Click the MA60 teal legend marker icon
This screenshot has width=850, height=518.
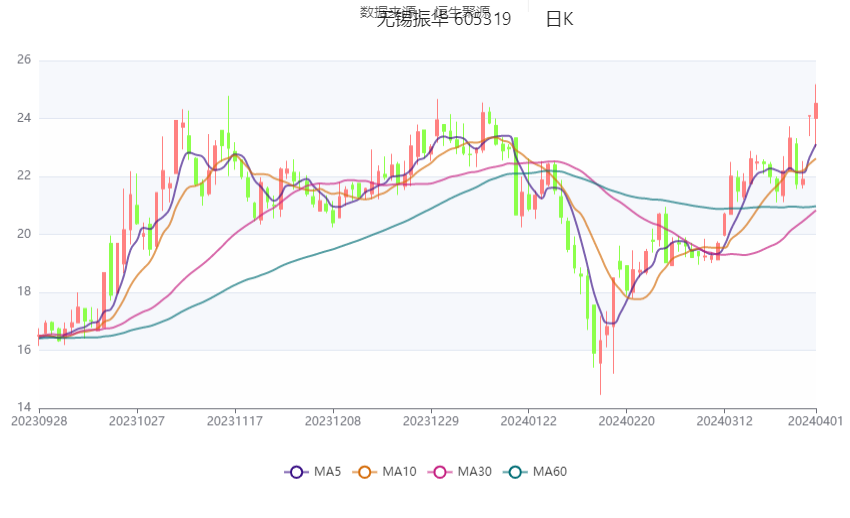(x=515, y=472)
